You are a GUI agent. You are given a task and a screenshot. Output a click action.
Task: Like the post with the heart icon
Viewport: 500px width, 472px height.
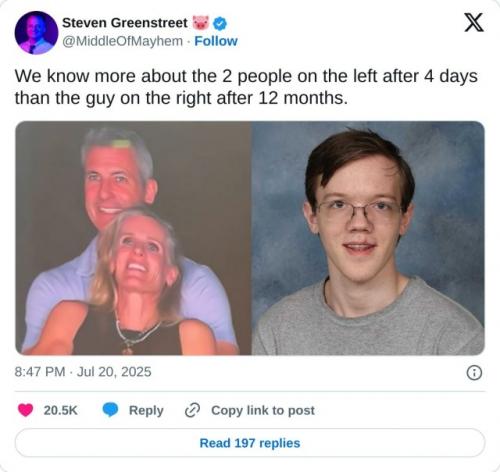[x=25, y=410]
